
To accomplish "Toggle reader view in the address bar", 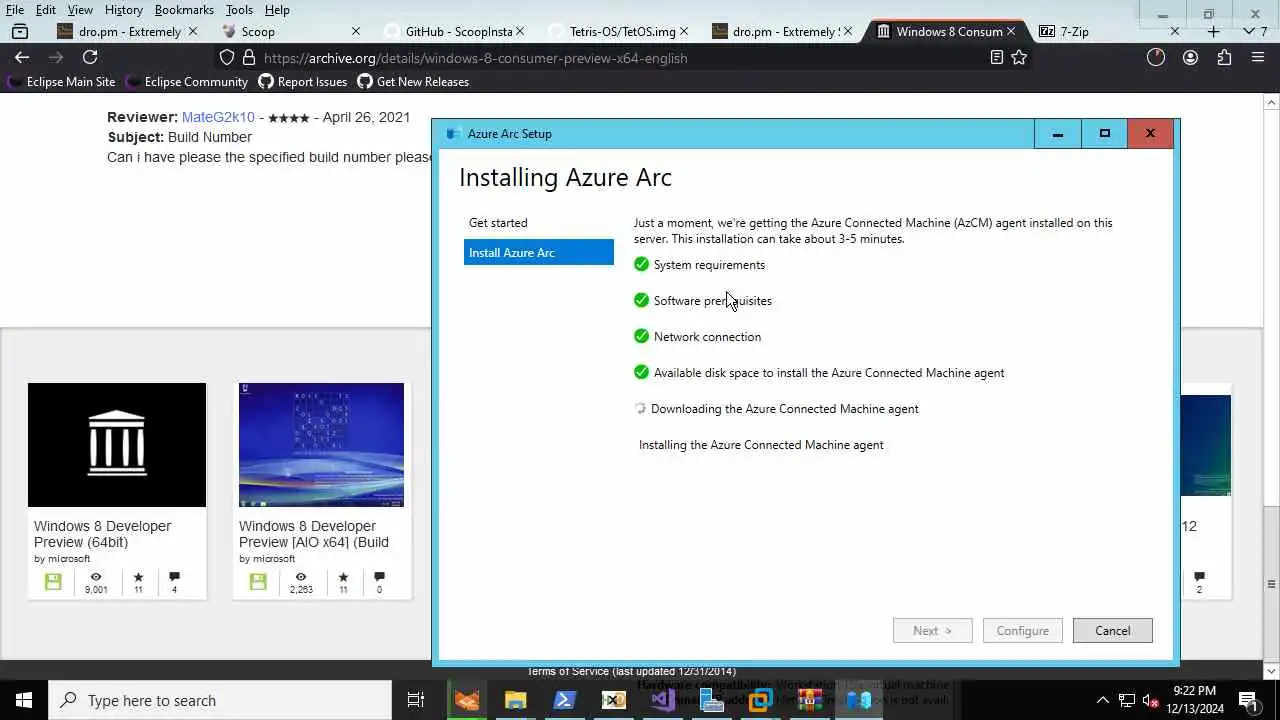I will 996,58.
